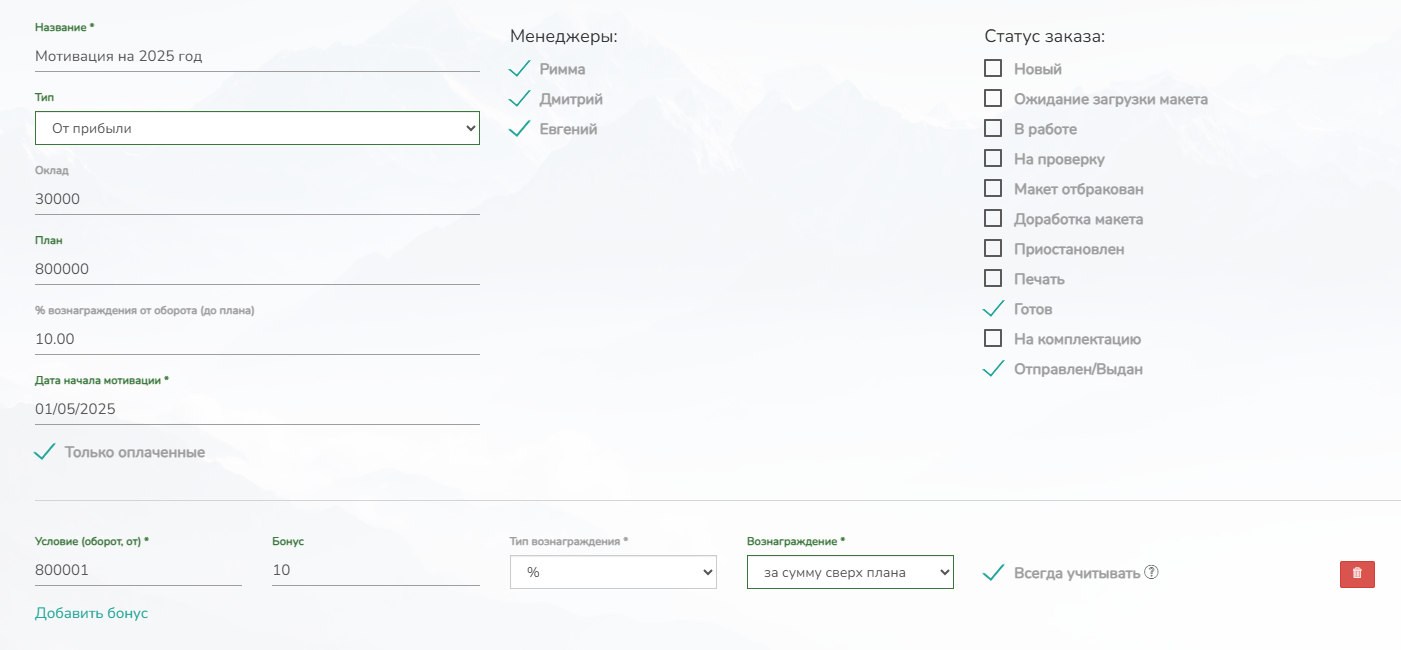
Task: Toggle manager Евгений checkbox
Action: click(519, 129)
